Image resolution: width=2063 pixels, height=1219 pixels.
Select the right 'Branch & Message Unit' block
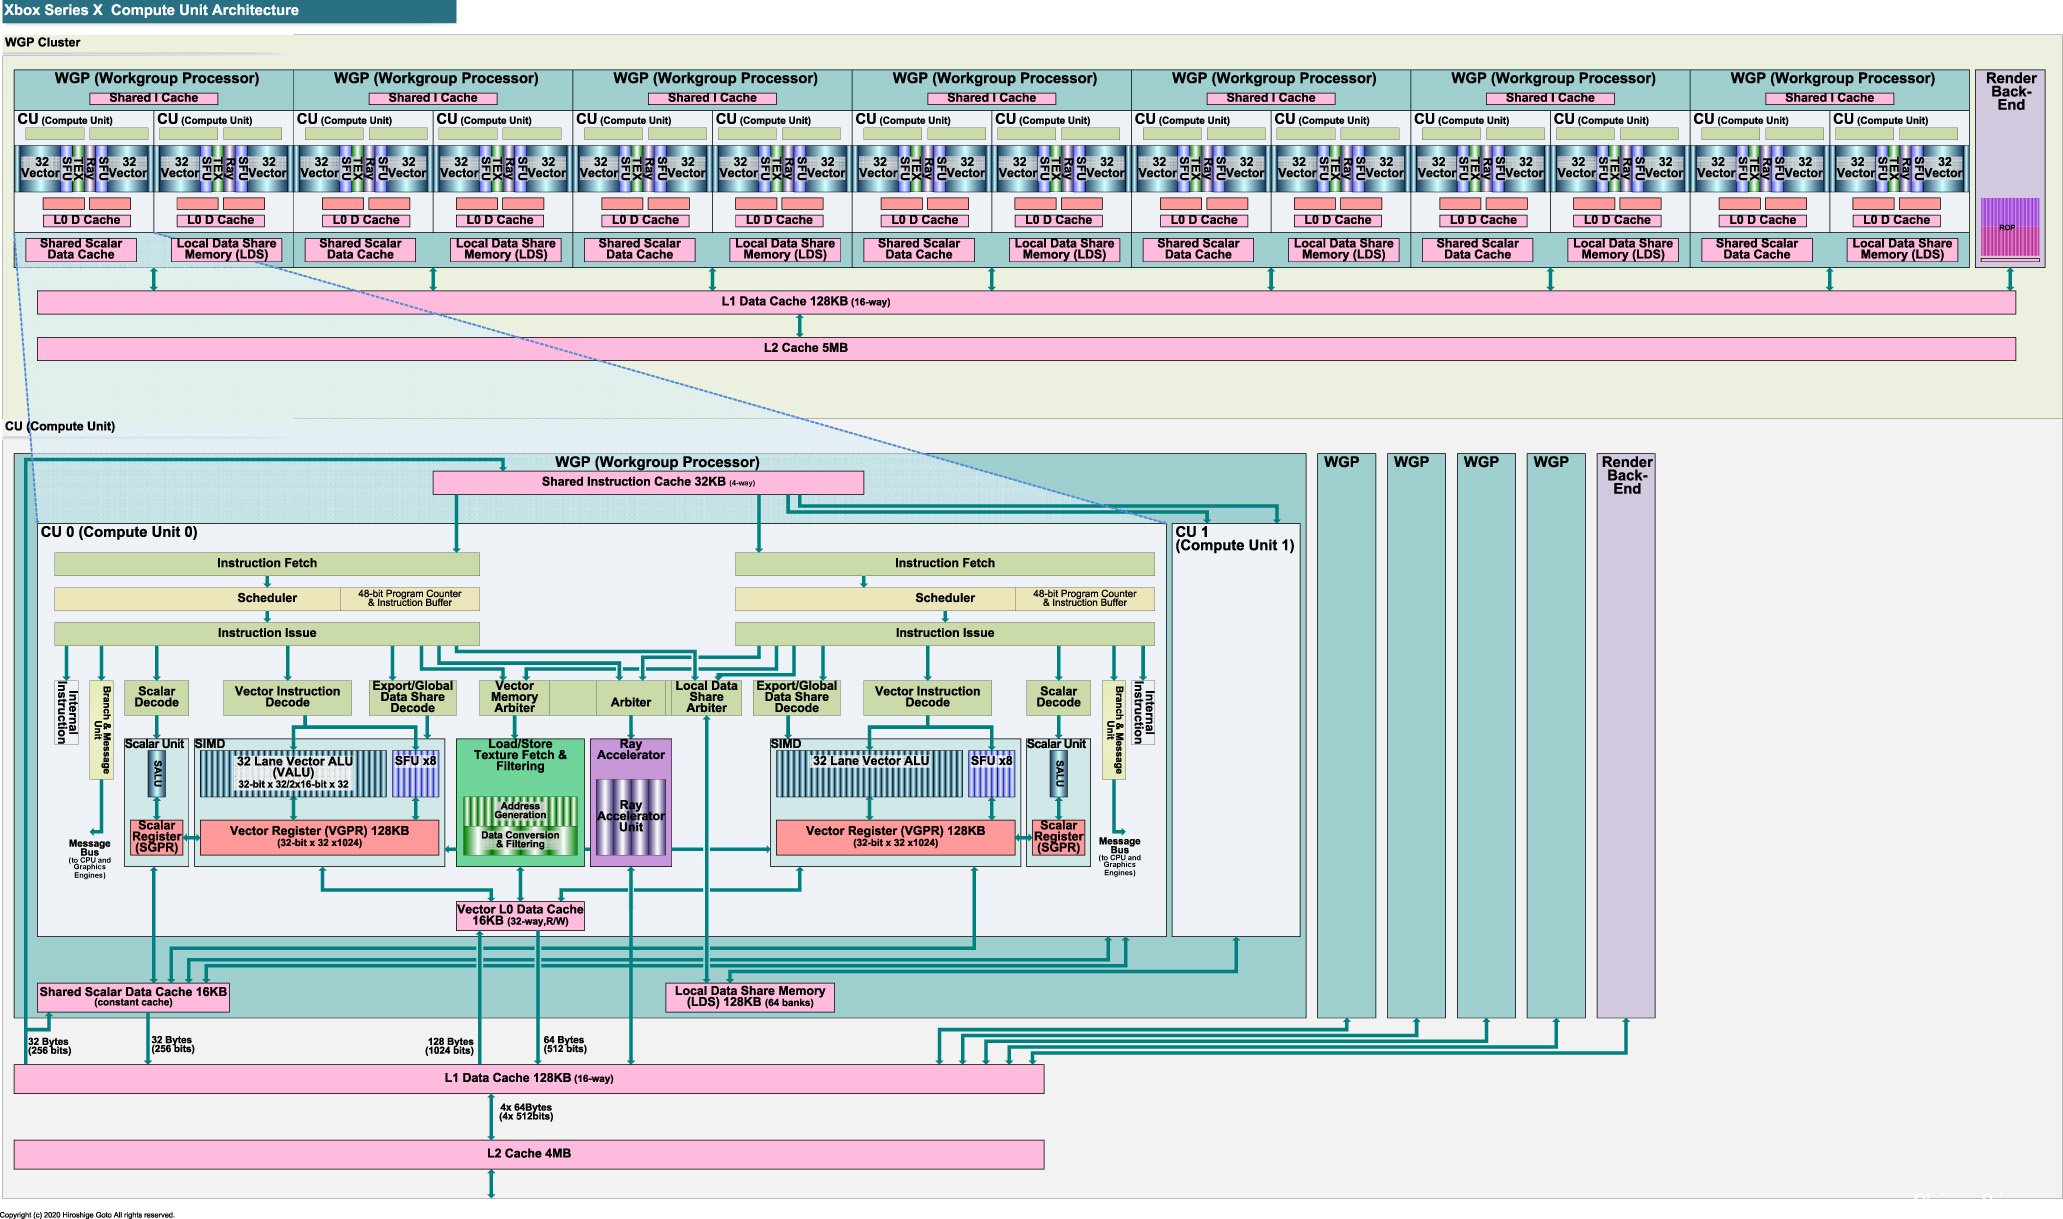1113,729
